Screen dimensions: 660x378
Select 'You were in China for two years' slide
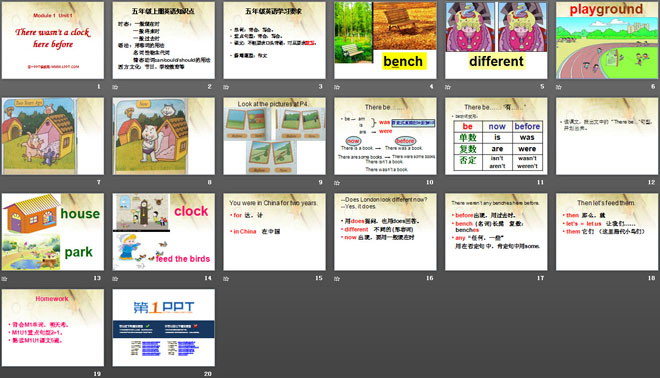274,232
